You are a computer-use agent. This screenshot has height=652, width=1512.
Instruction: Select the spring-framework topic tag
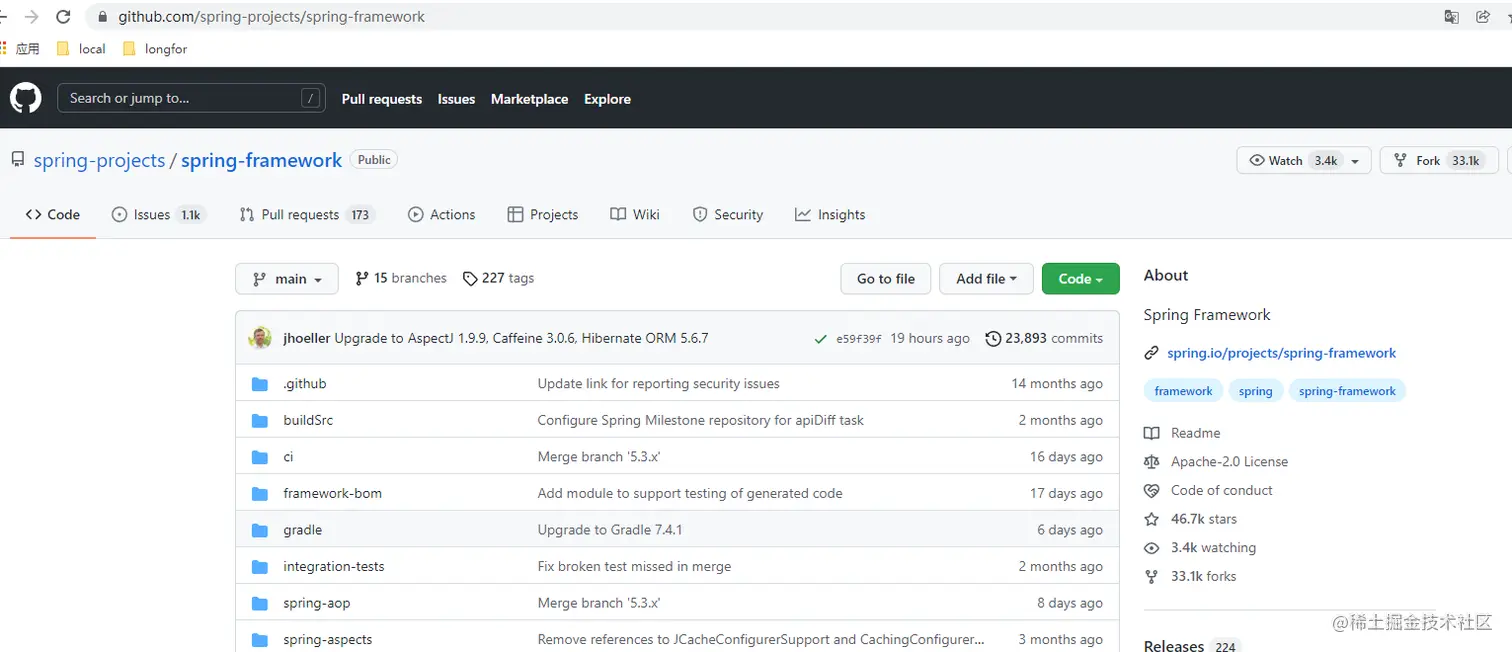1347,391
